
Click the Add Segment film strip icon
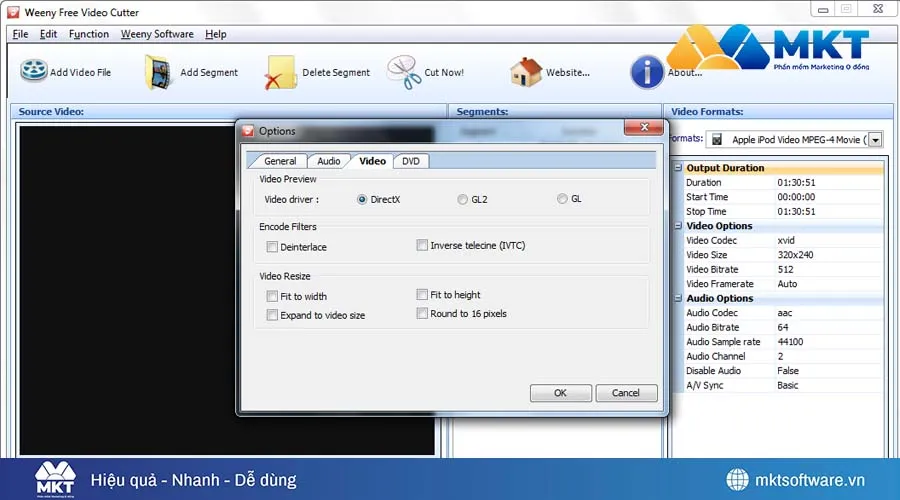(x=158, y=72)
